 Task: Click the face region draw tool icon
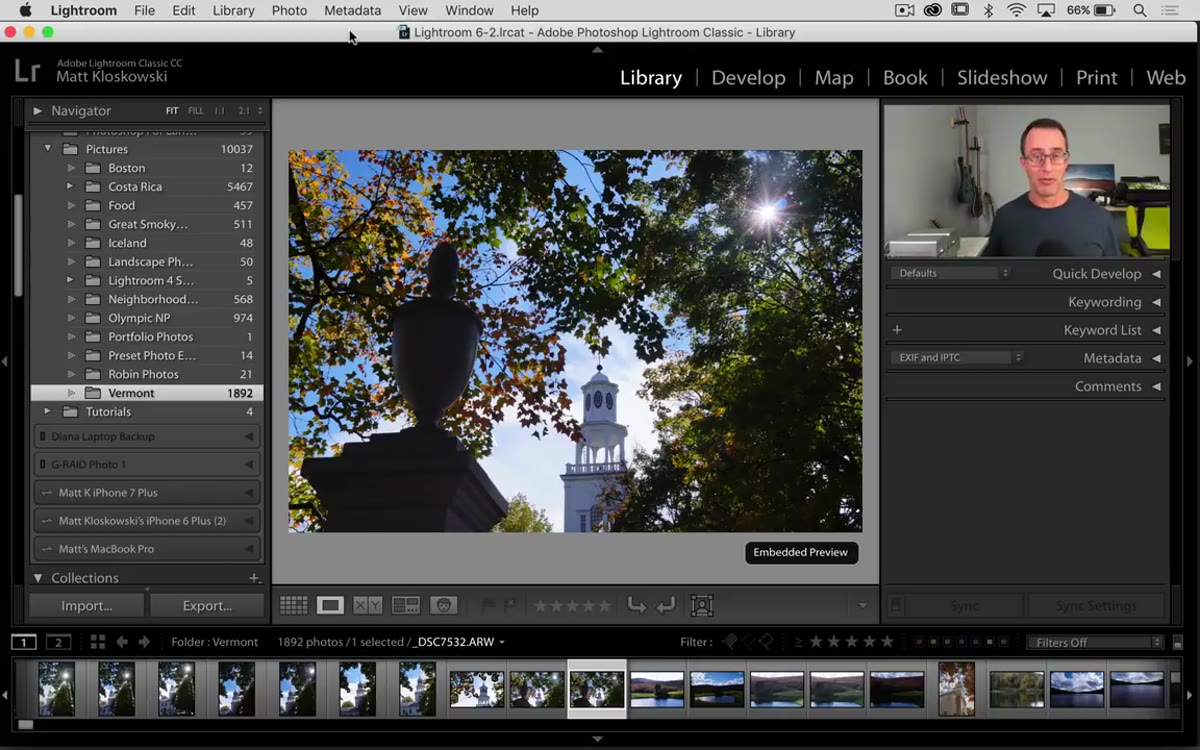coord(702,605)
